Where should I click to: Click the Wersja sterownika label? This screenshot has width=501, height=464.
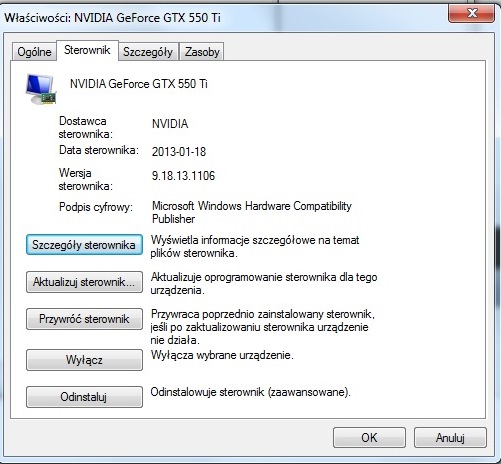[86, 179]
